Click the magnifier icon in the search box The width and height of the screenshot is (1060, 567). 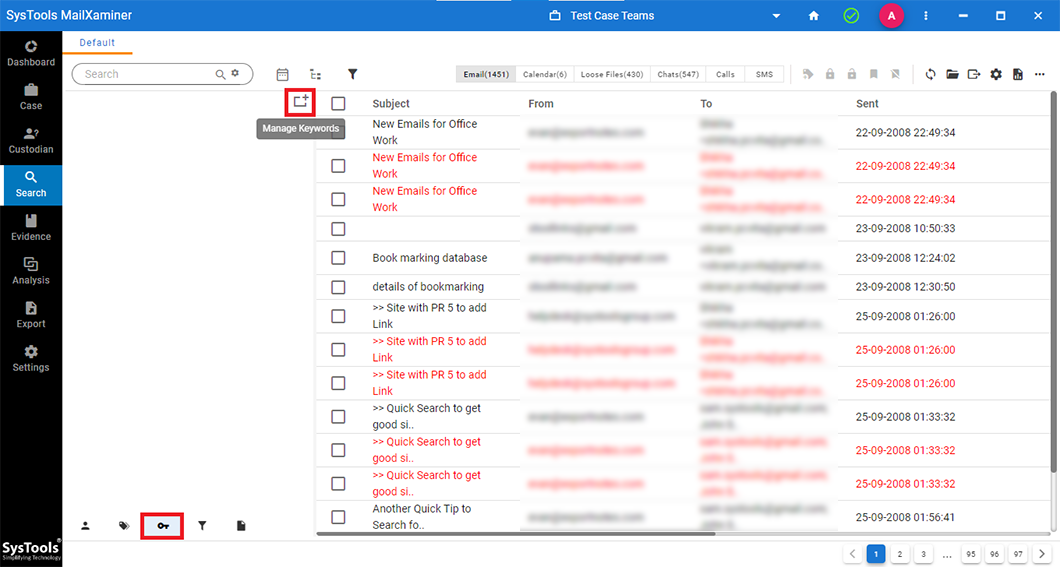220,74
